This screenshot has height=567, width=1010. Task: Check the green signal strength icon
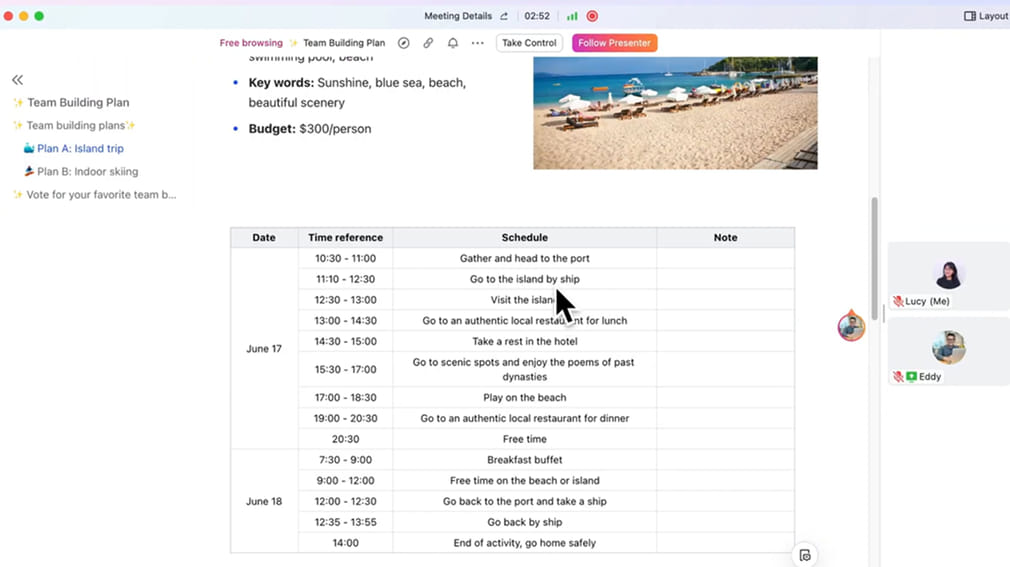572,16
